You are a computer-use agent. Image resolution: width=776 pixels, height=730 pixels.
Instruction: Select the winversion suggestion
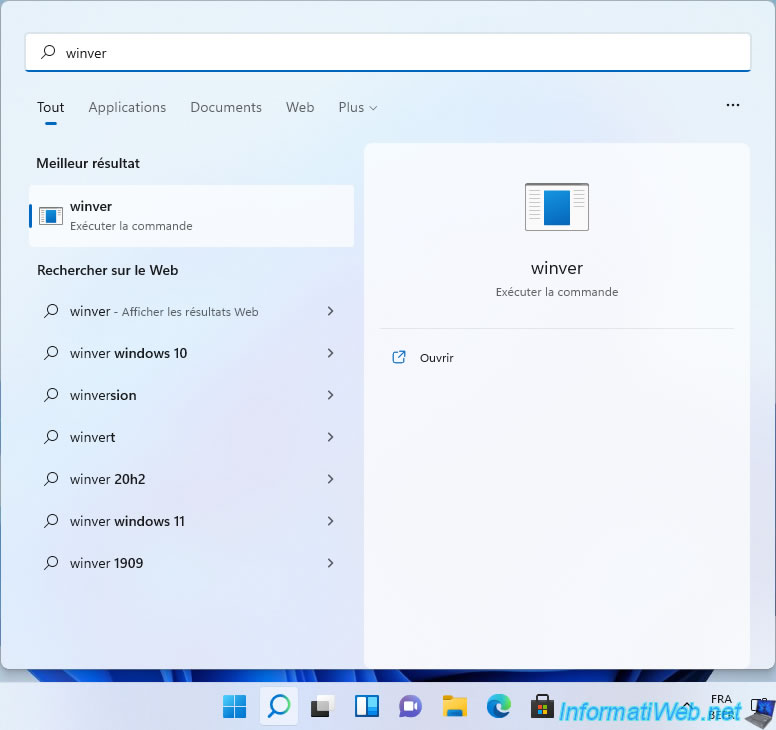pos(192,395)
